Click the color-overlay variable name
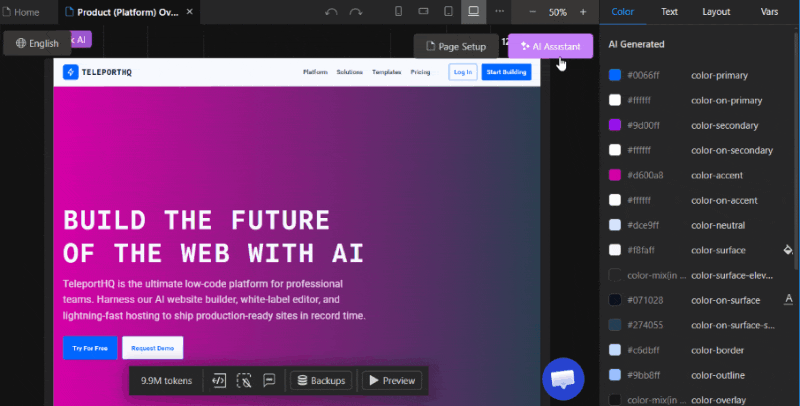 click(718, 400)
